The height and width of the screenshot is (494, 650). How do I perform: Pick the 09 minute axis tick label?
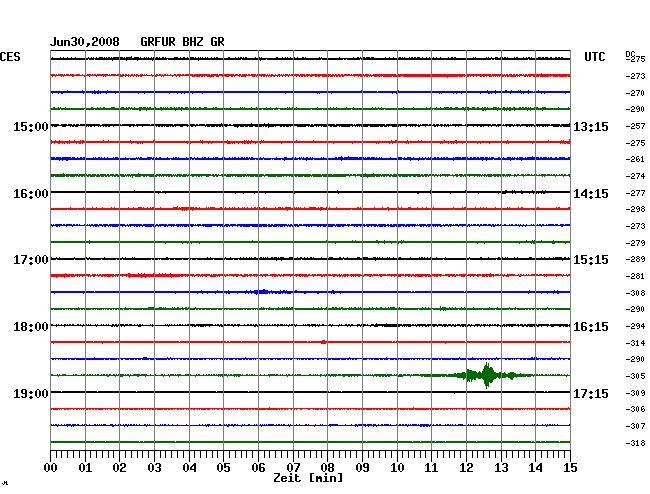click(362, 468)
